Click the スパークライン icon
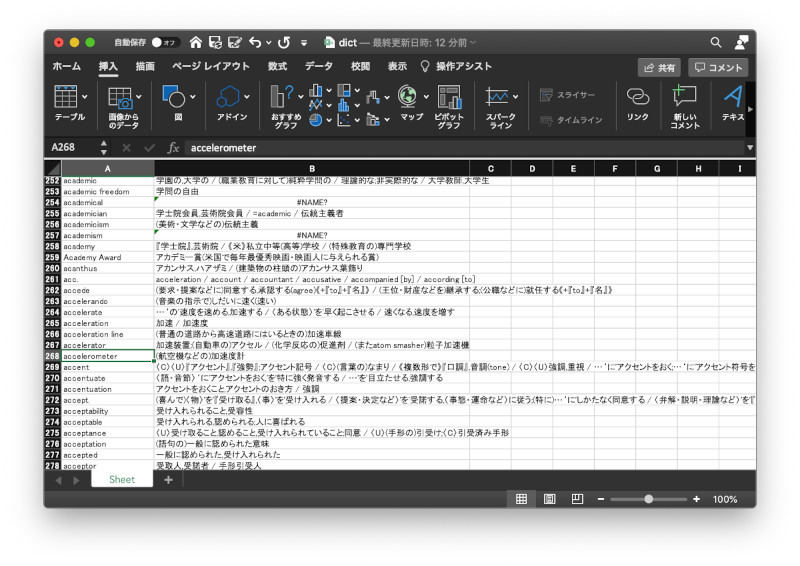The image size is (800, 566). tap(497, 96)
